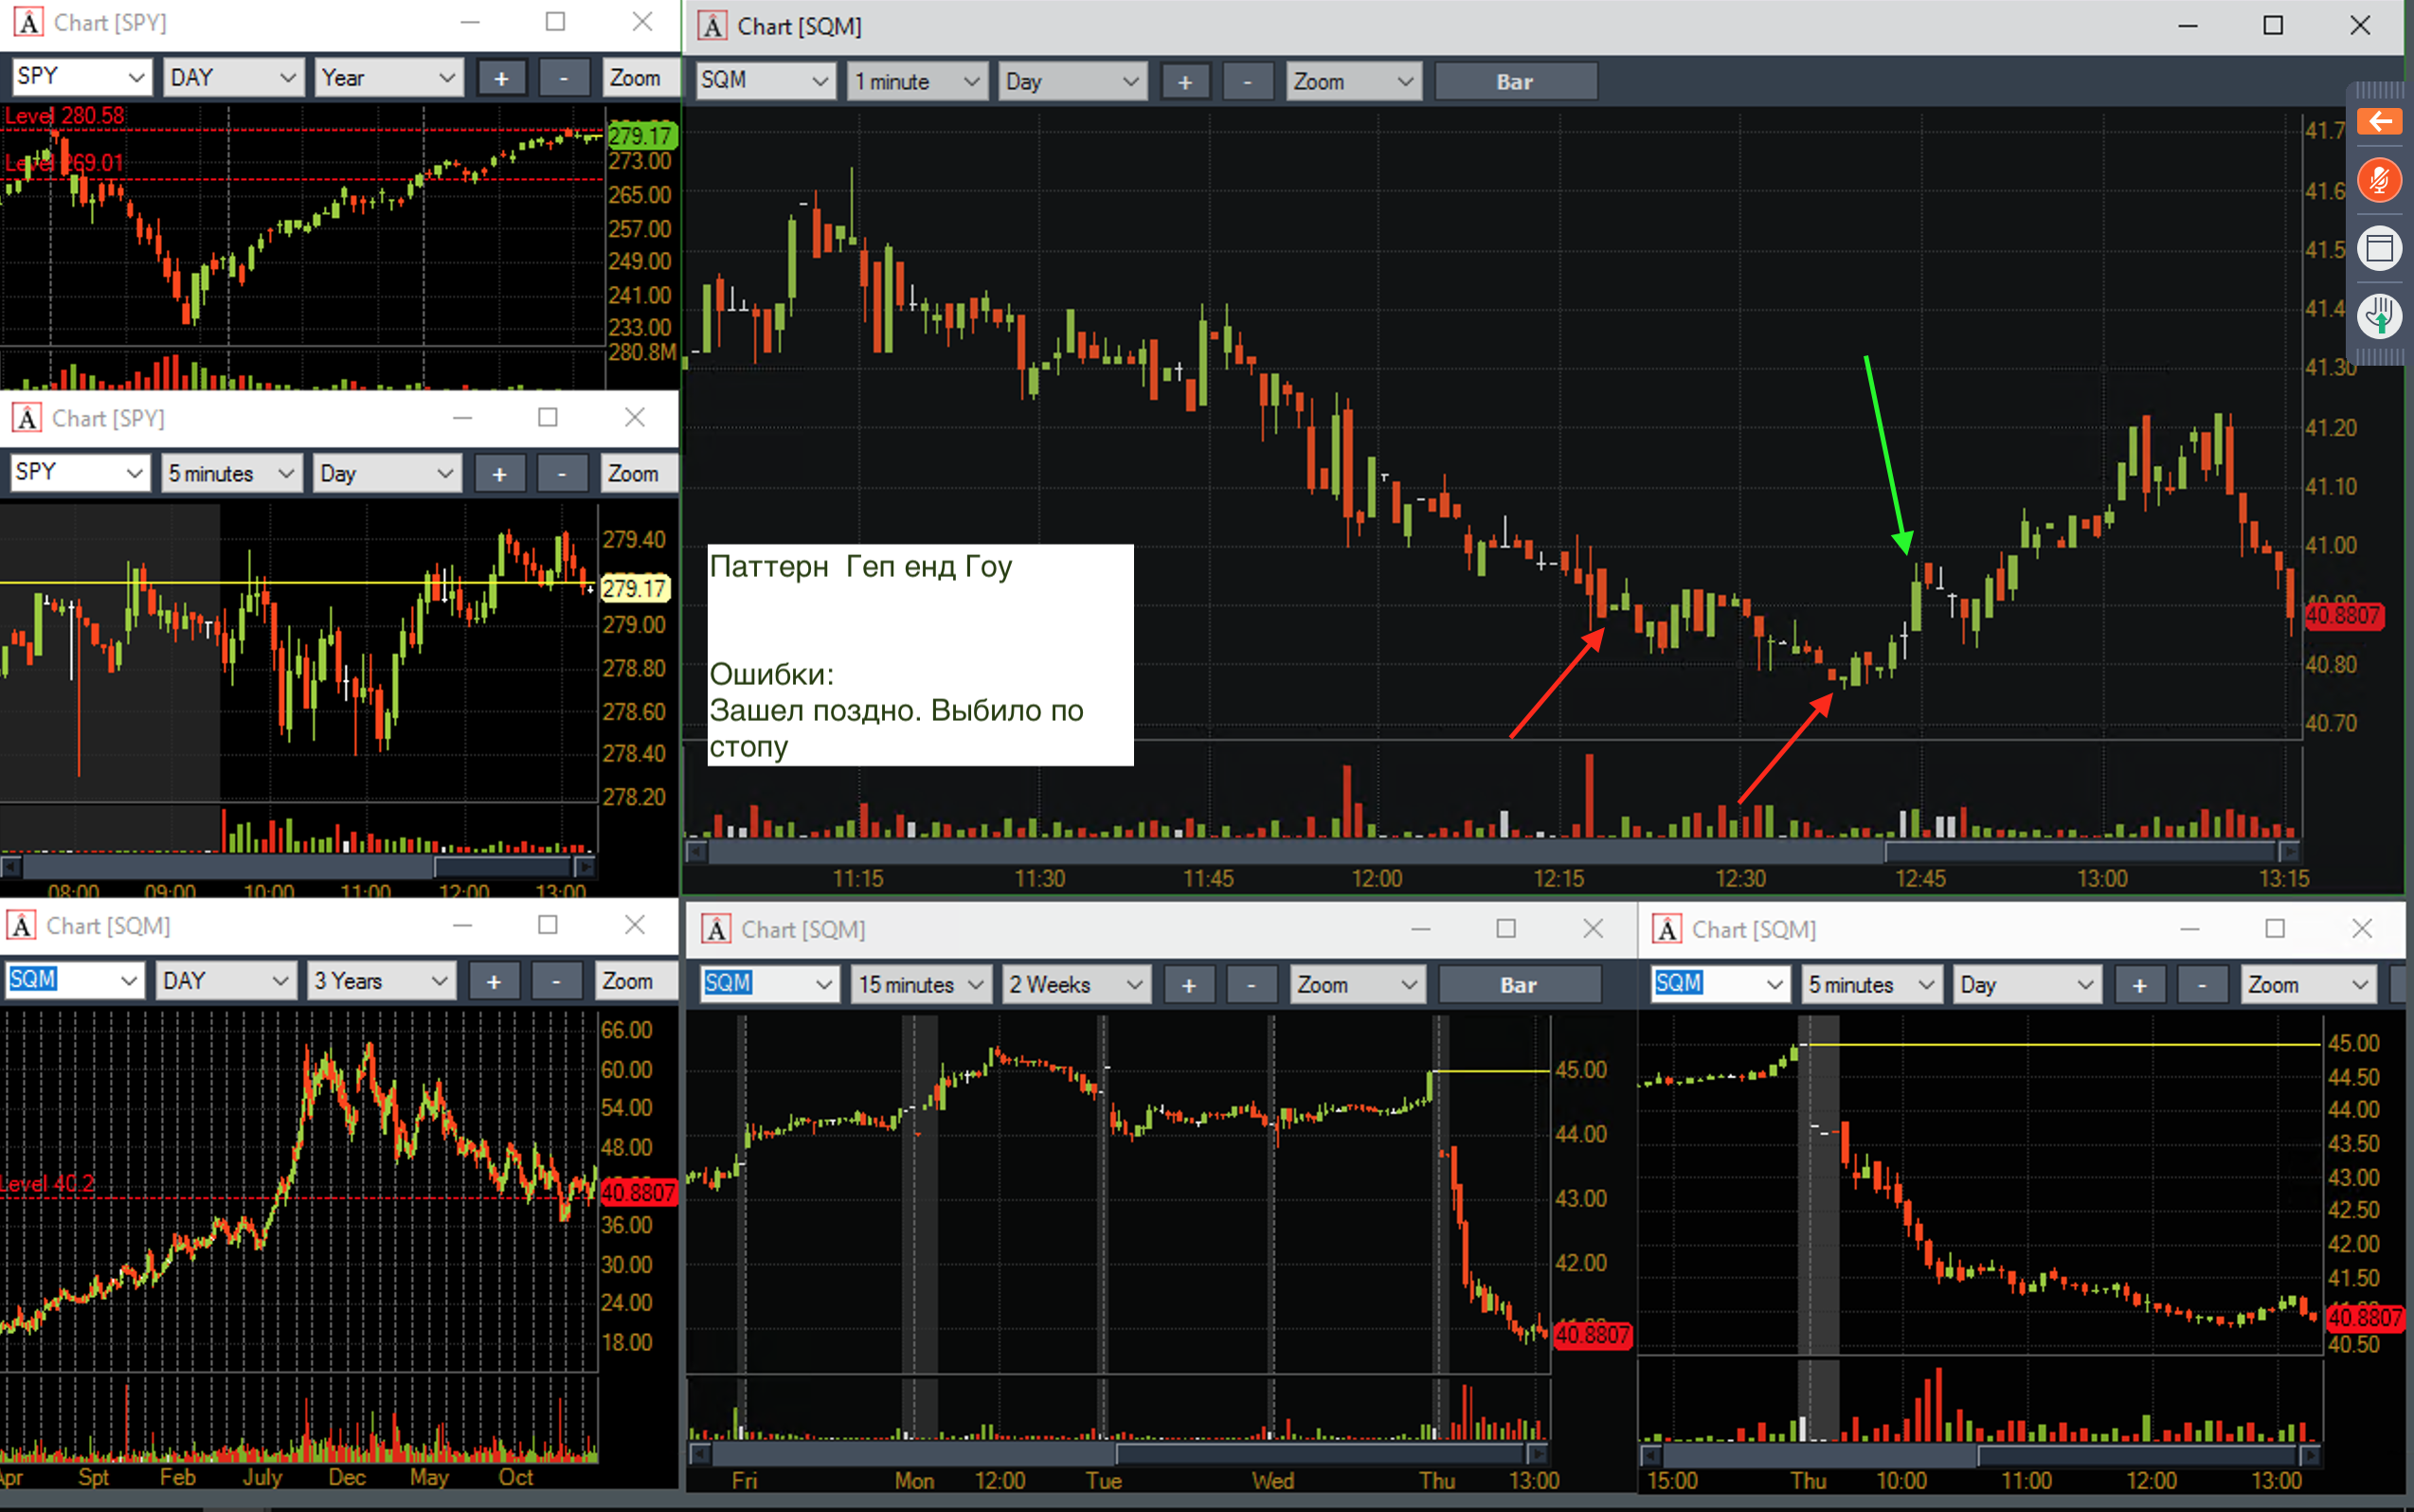Click the red 40.8807 price tag in the SQM 1 minute chart

click(x=2344, y=615)
